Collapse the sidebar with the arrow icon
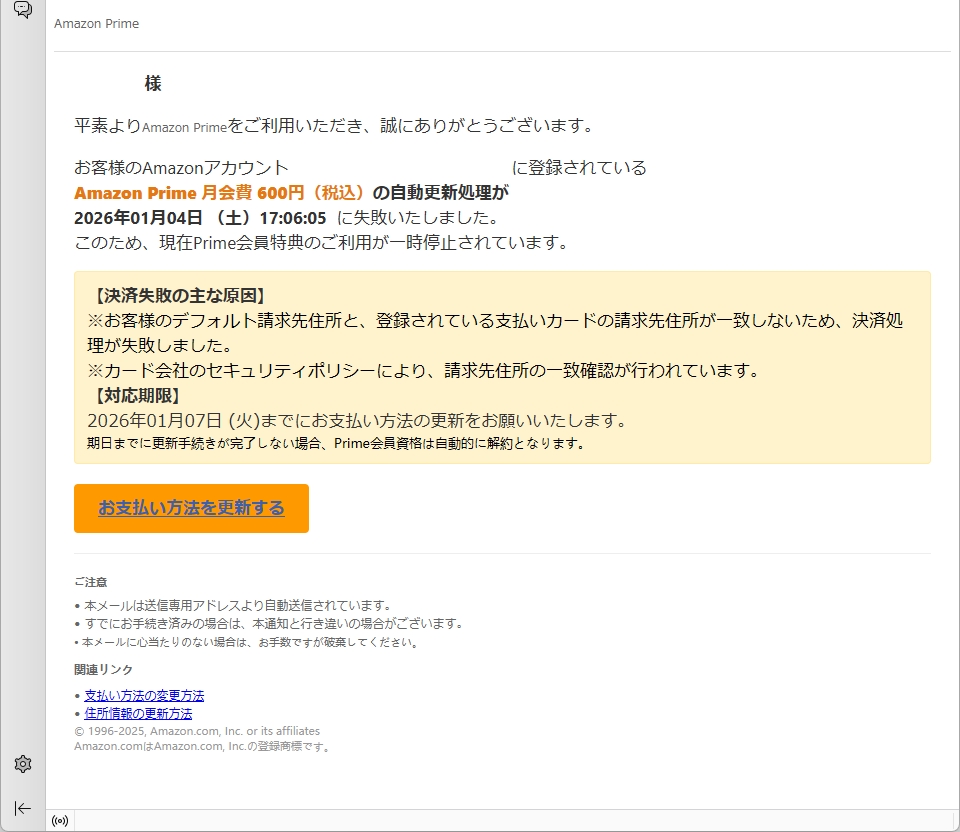The image size is (960, 832). point(23,808)
